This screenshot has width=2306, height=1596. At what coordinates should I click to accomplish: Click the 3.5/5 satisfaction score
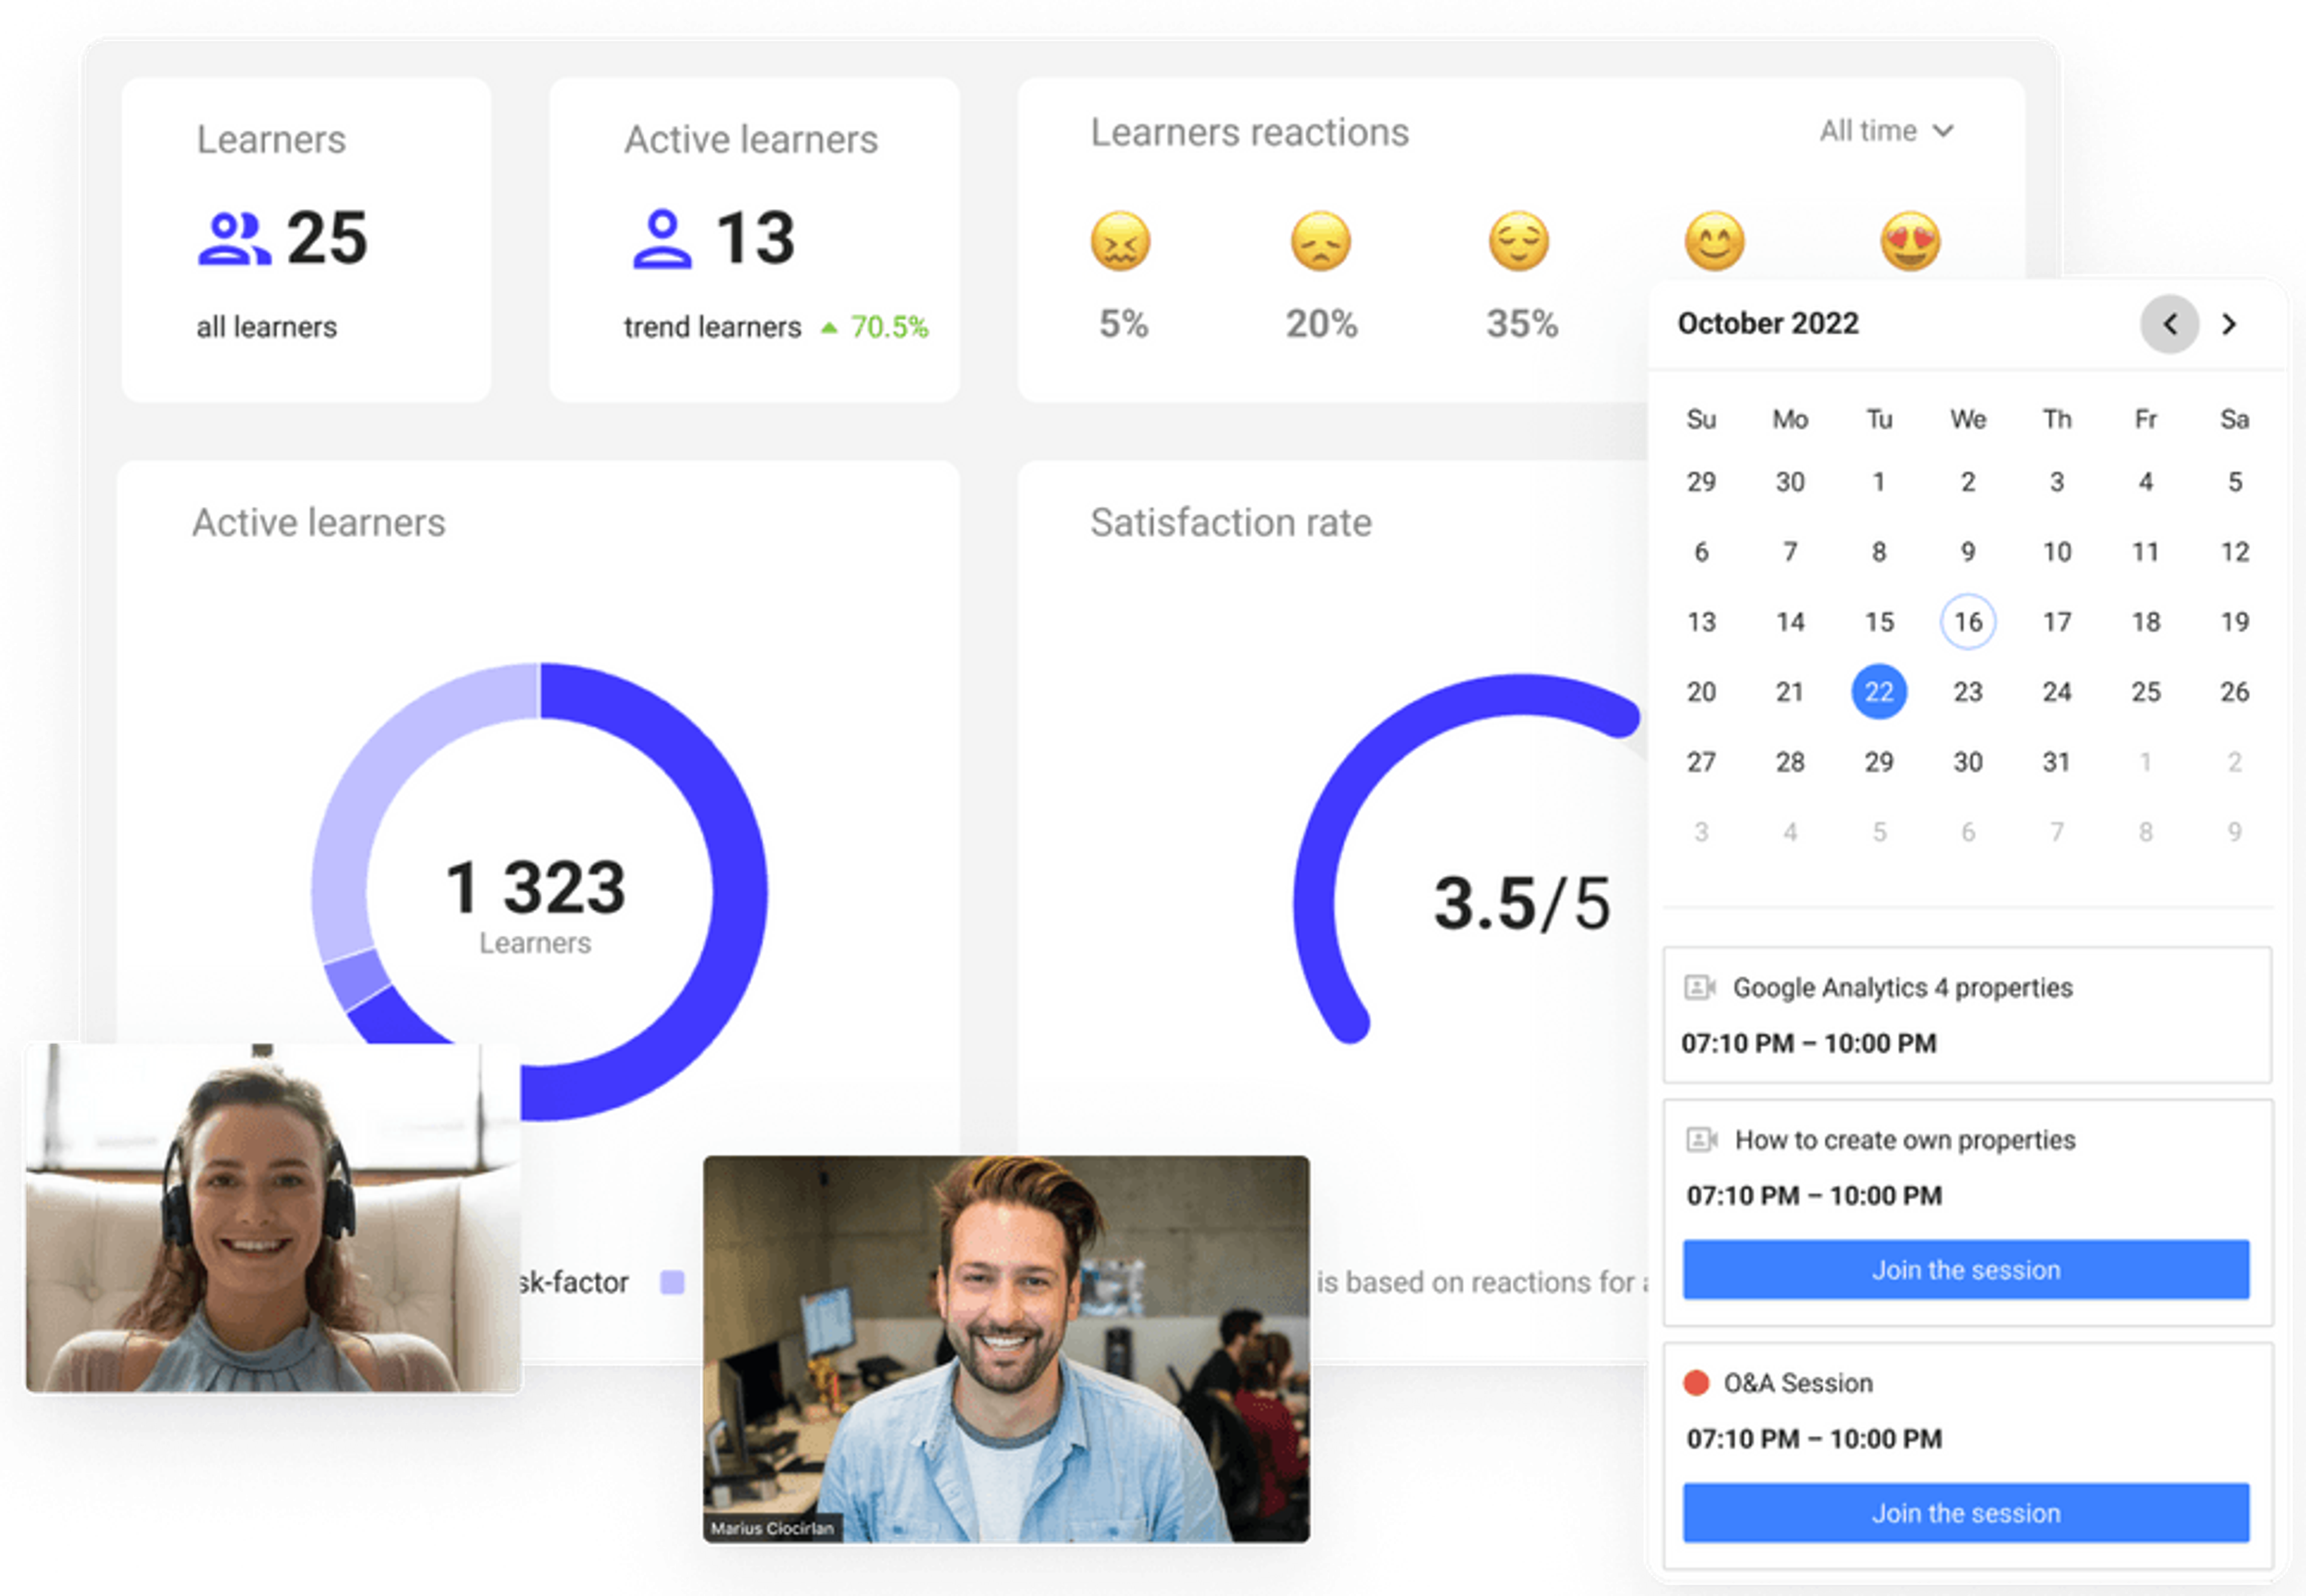pyautogui.click(x=1522, y=903)
